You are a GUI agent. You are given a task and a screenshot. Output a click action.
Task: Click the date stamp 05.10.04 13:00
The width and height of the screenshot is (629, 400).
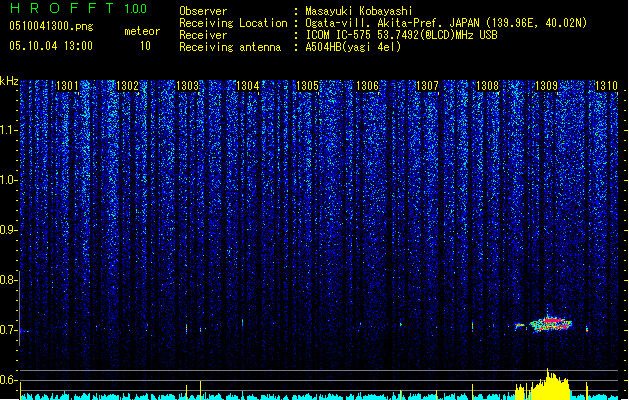tap(51, 46)
